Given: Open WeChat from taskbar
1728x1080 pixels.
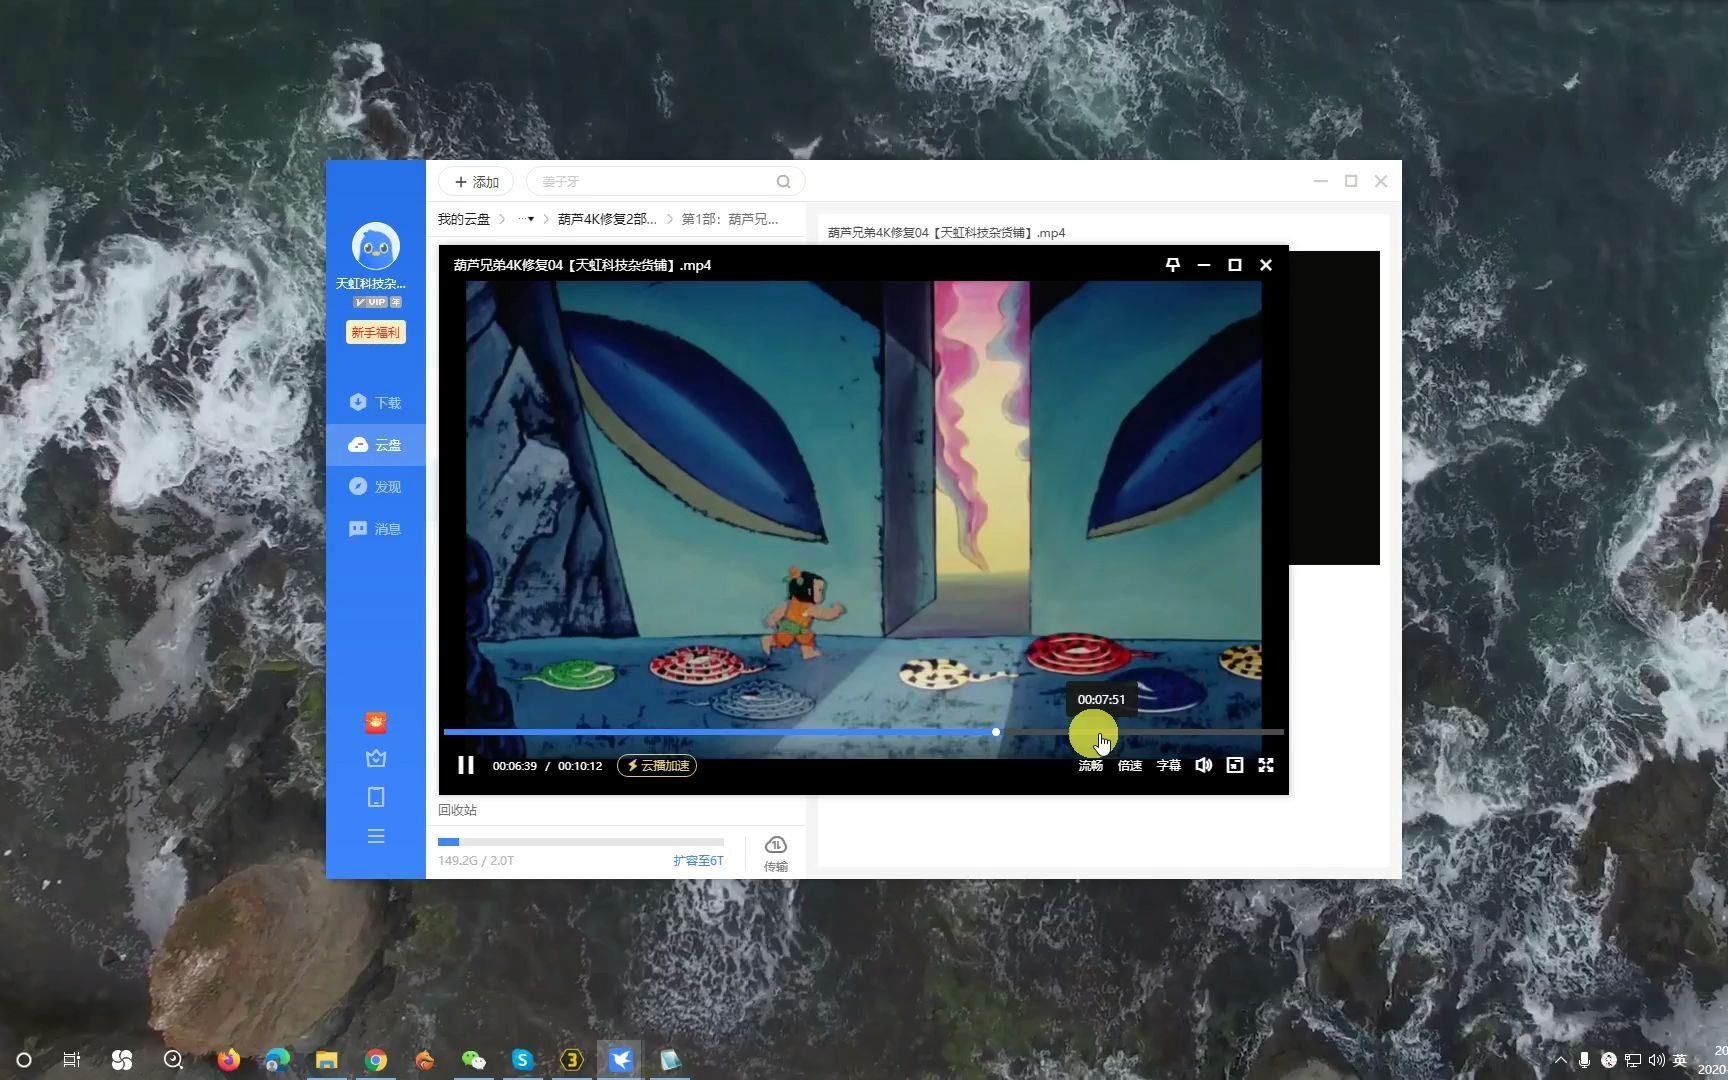Looking at the screenshot, I should (x=474, y=1060).
